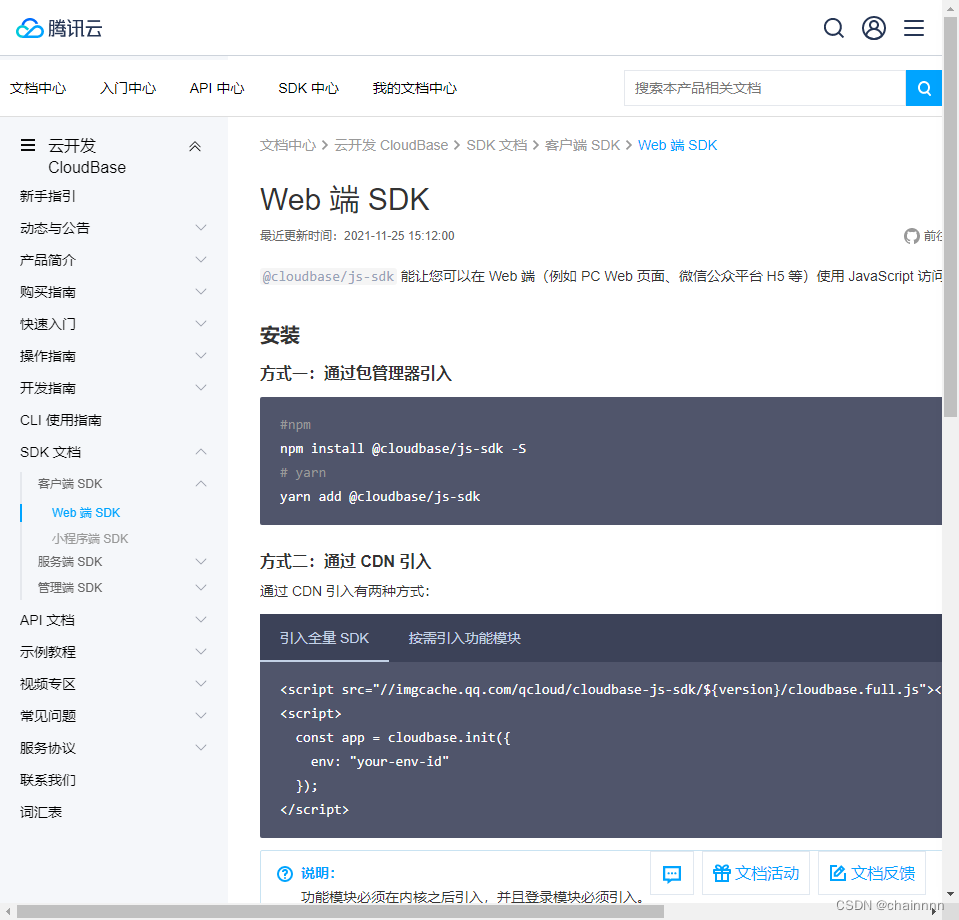Click the 说明 help circle icon
Image resolution: width=959 pixels, height=920 pixels.
pos(285,874)
